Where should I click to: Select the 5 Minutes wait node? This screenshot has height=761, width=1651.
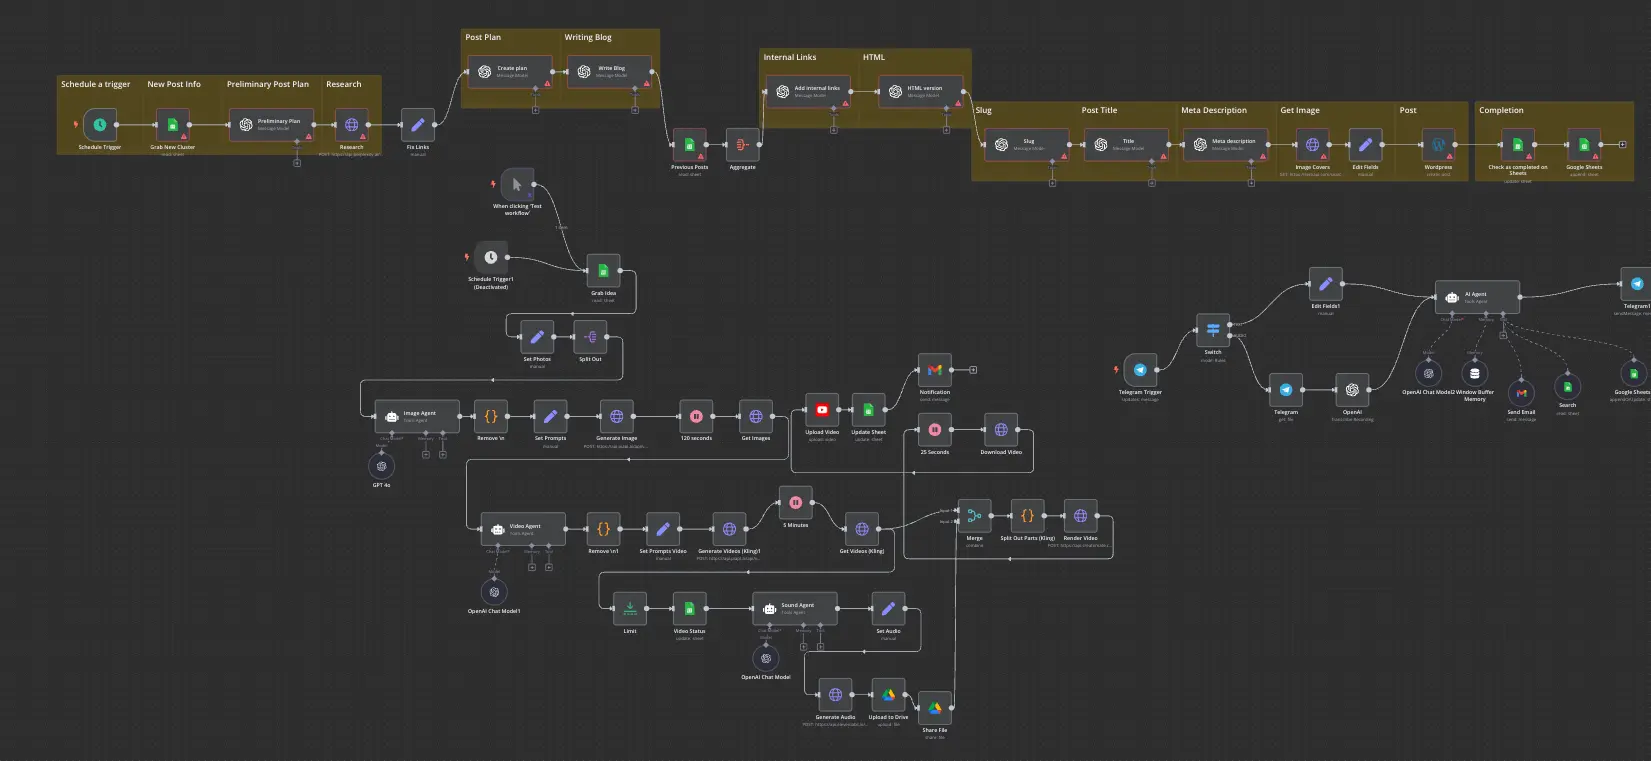point(795,503)
